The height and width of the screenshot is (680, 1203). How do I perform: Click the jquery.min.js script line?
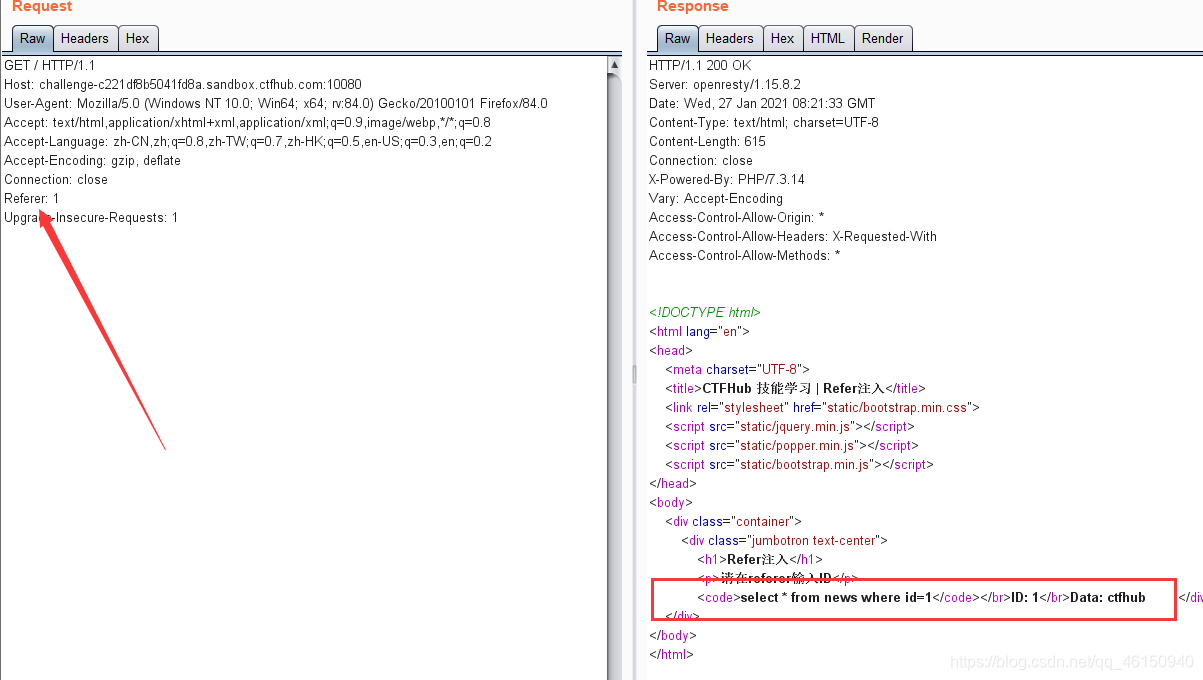tap(791, 427)
